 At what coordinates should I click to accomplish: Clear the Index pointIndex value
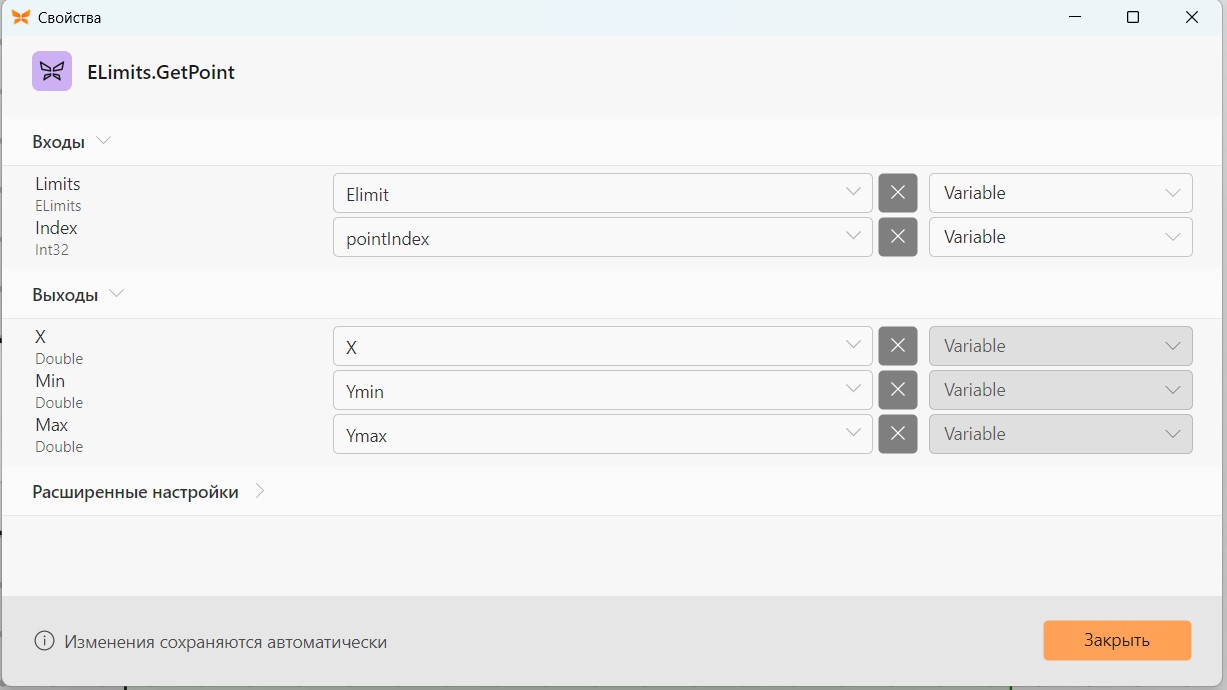898,237
